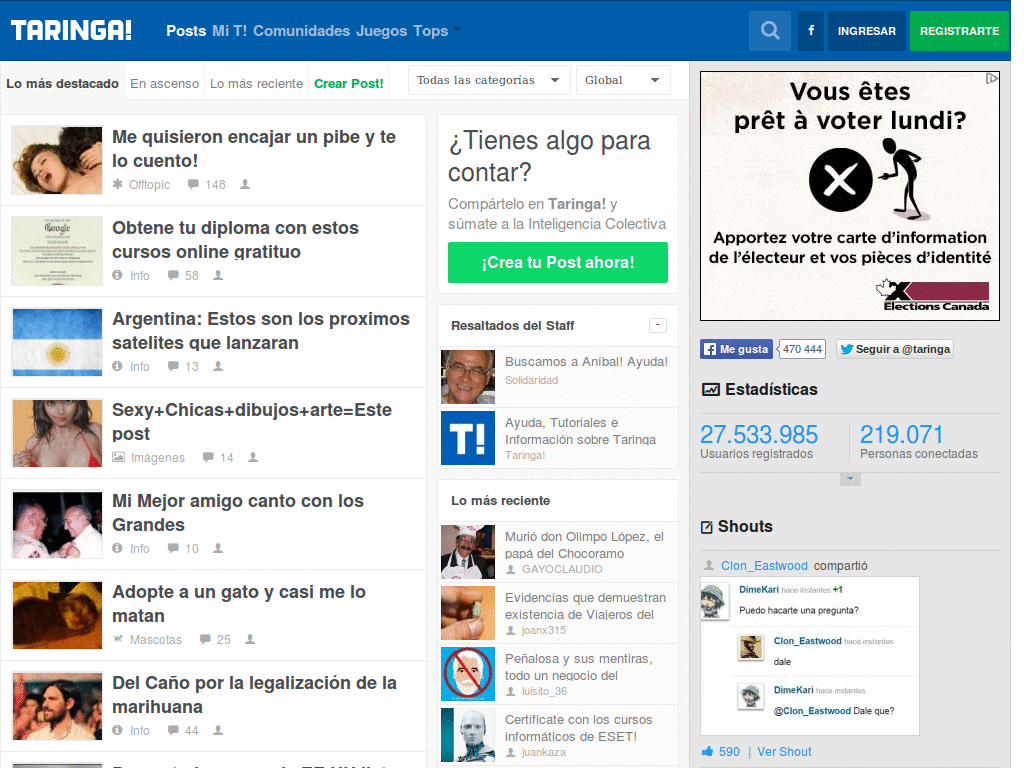This screenshot has width=1024, height=768.
Task: Click the REGISTRARTE button
Action: tap(959, 31)
